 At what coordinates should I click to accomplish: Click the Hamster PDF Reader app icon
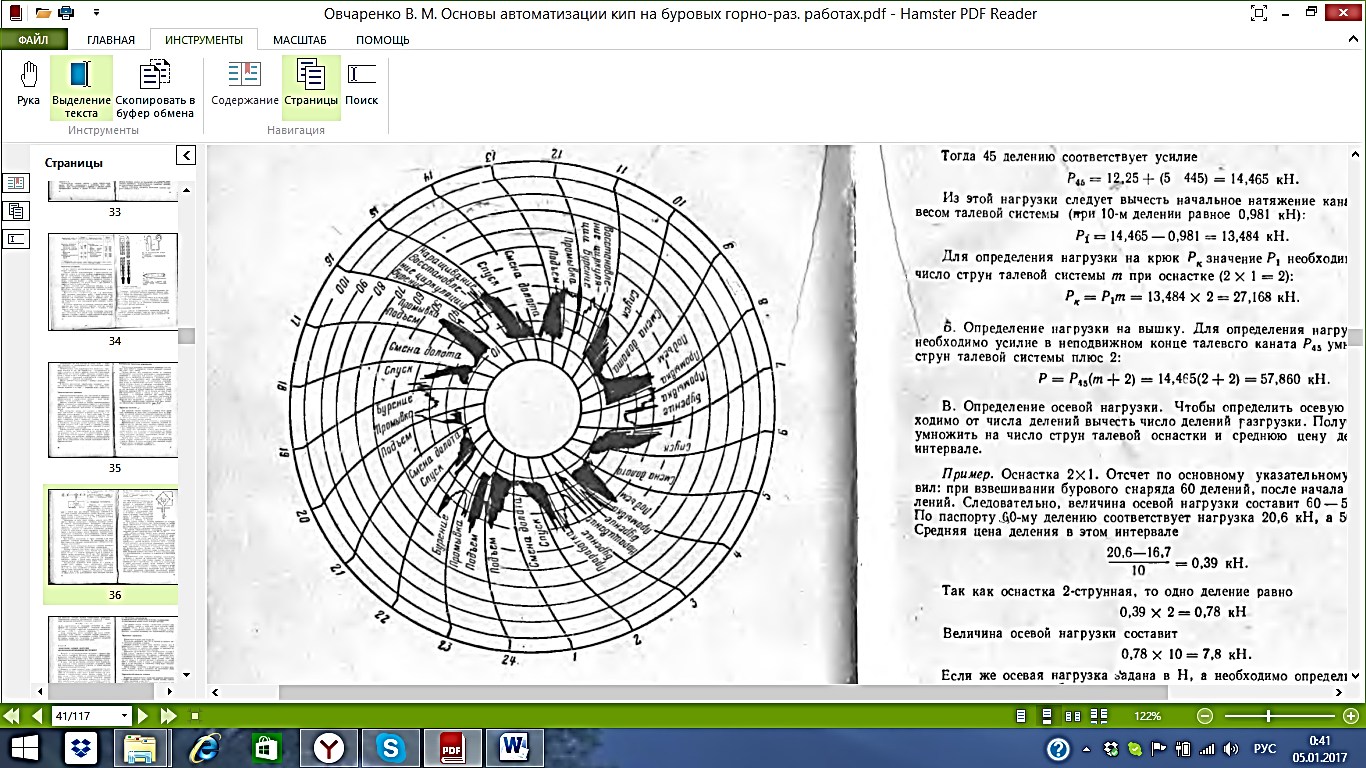(x=15, y=13)
